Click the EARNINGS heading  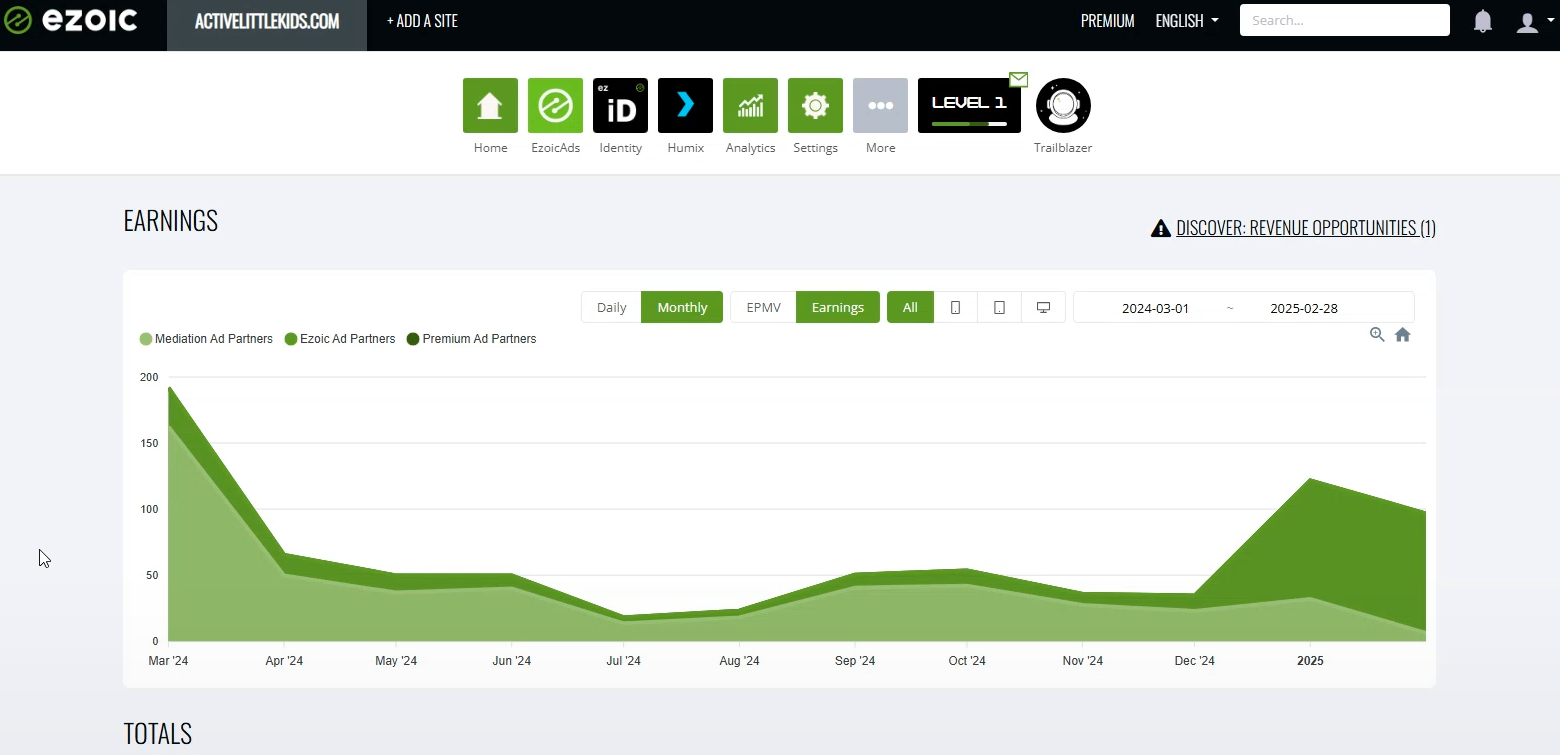[171, 221]
